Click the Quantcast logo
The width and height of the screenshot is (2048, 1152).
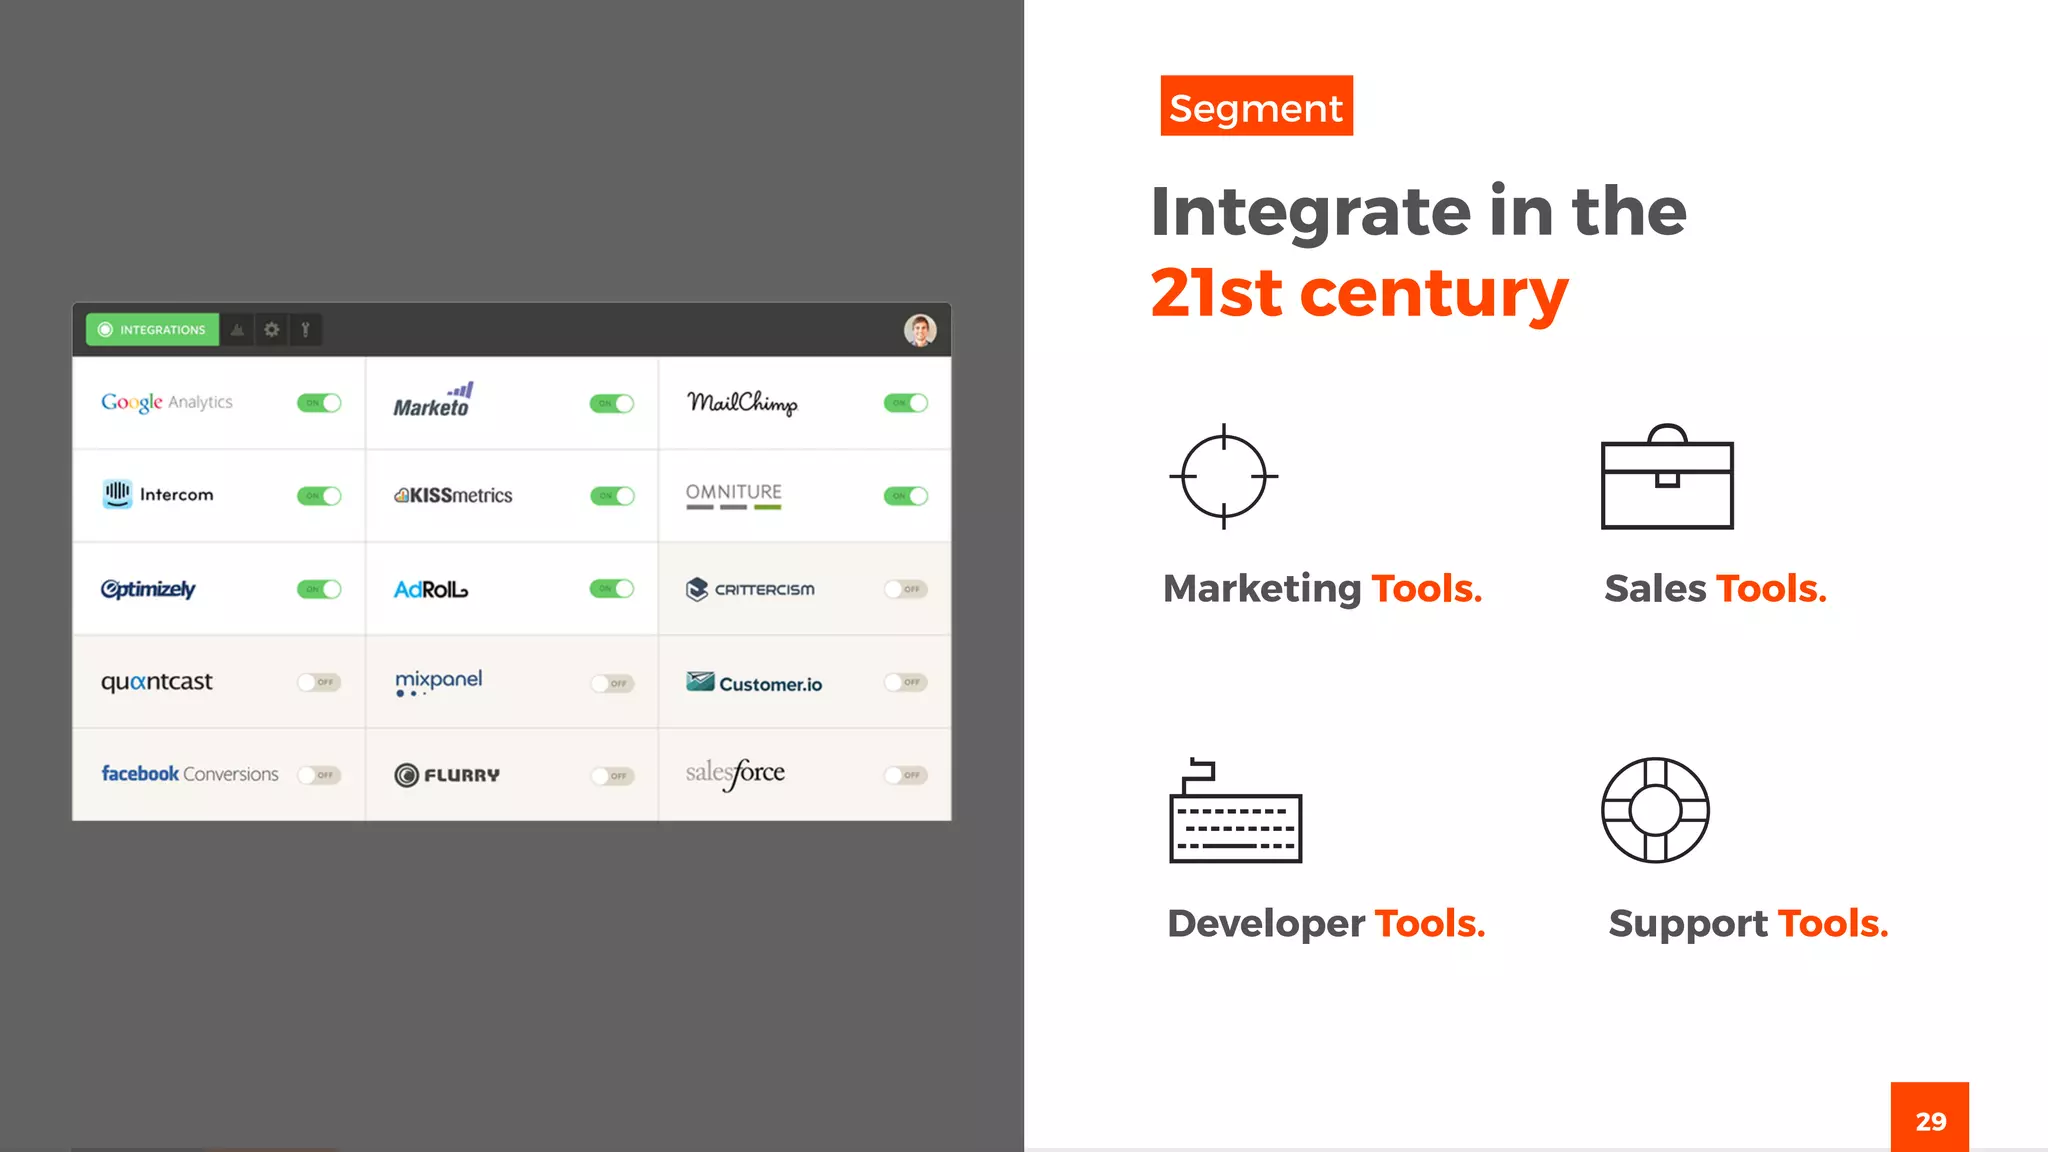click(157, 682)
